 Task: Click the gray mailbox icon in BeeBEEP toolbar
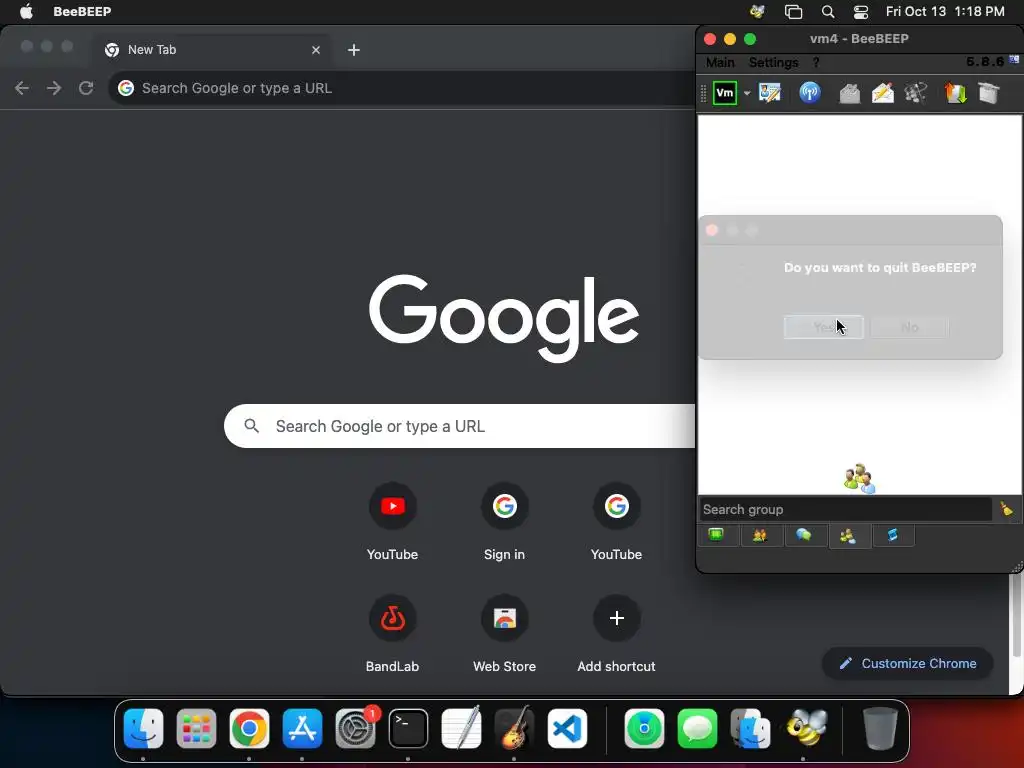click(x=849, y=93)
